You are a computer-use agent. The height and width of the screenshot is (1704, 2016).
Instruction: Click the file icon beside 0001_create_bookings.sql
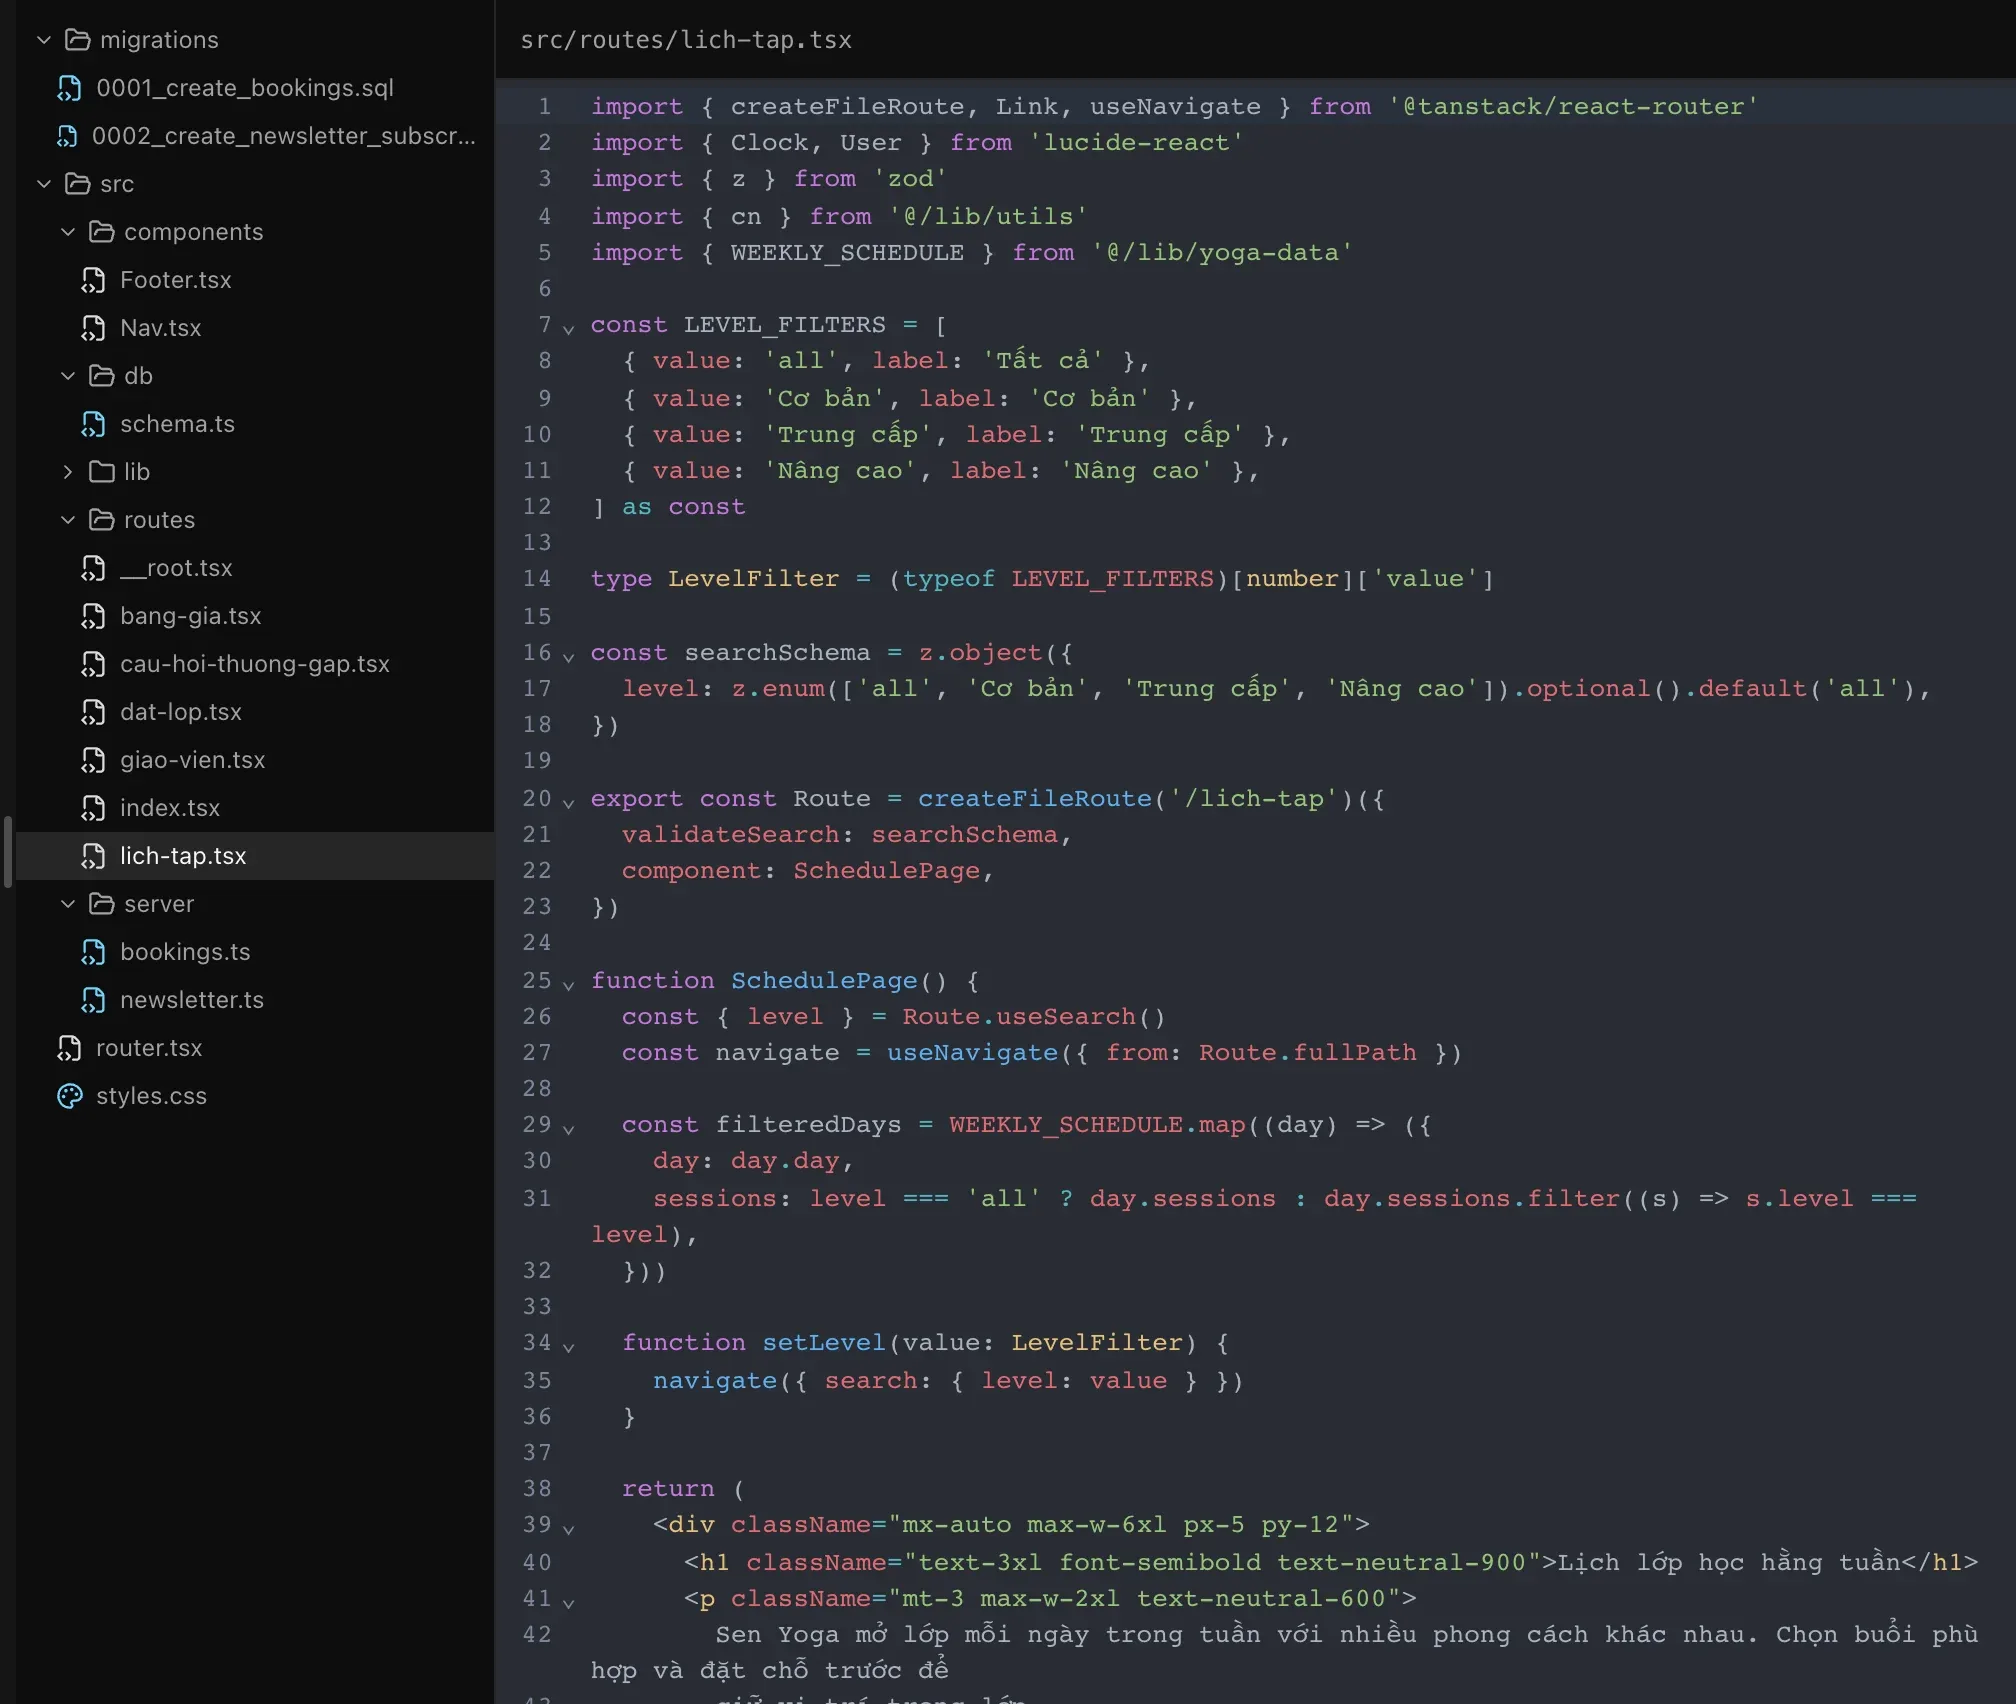pos(69,88)
